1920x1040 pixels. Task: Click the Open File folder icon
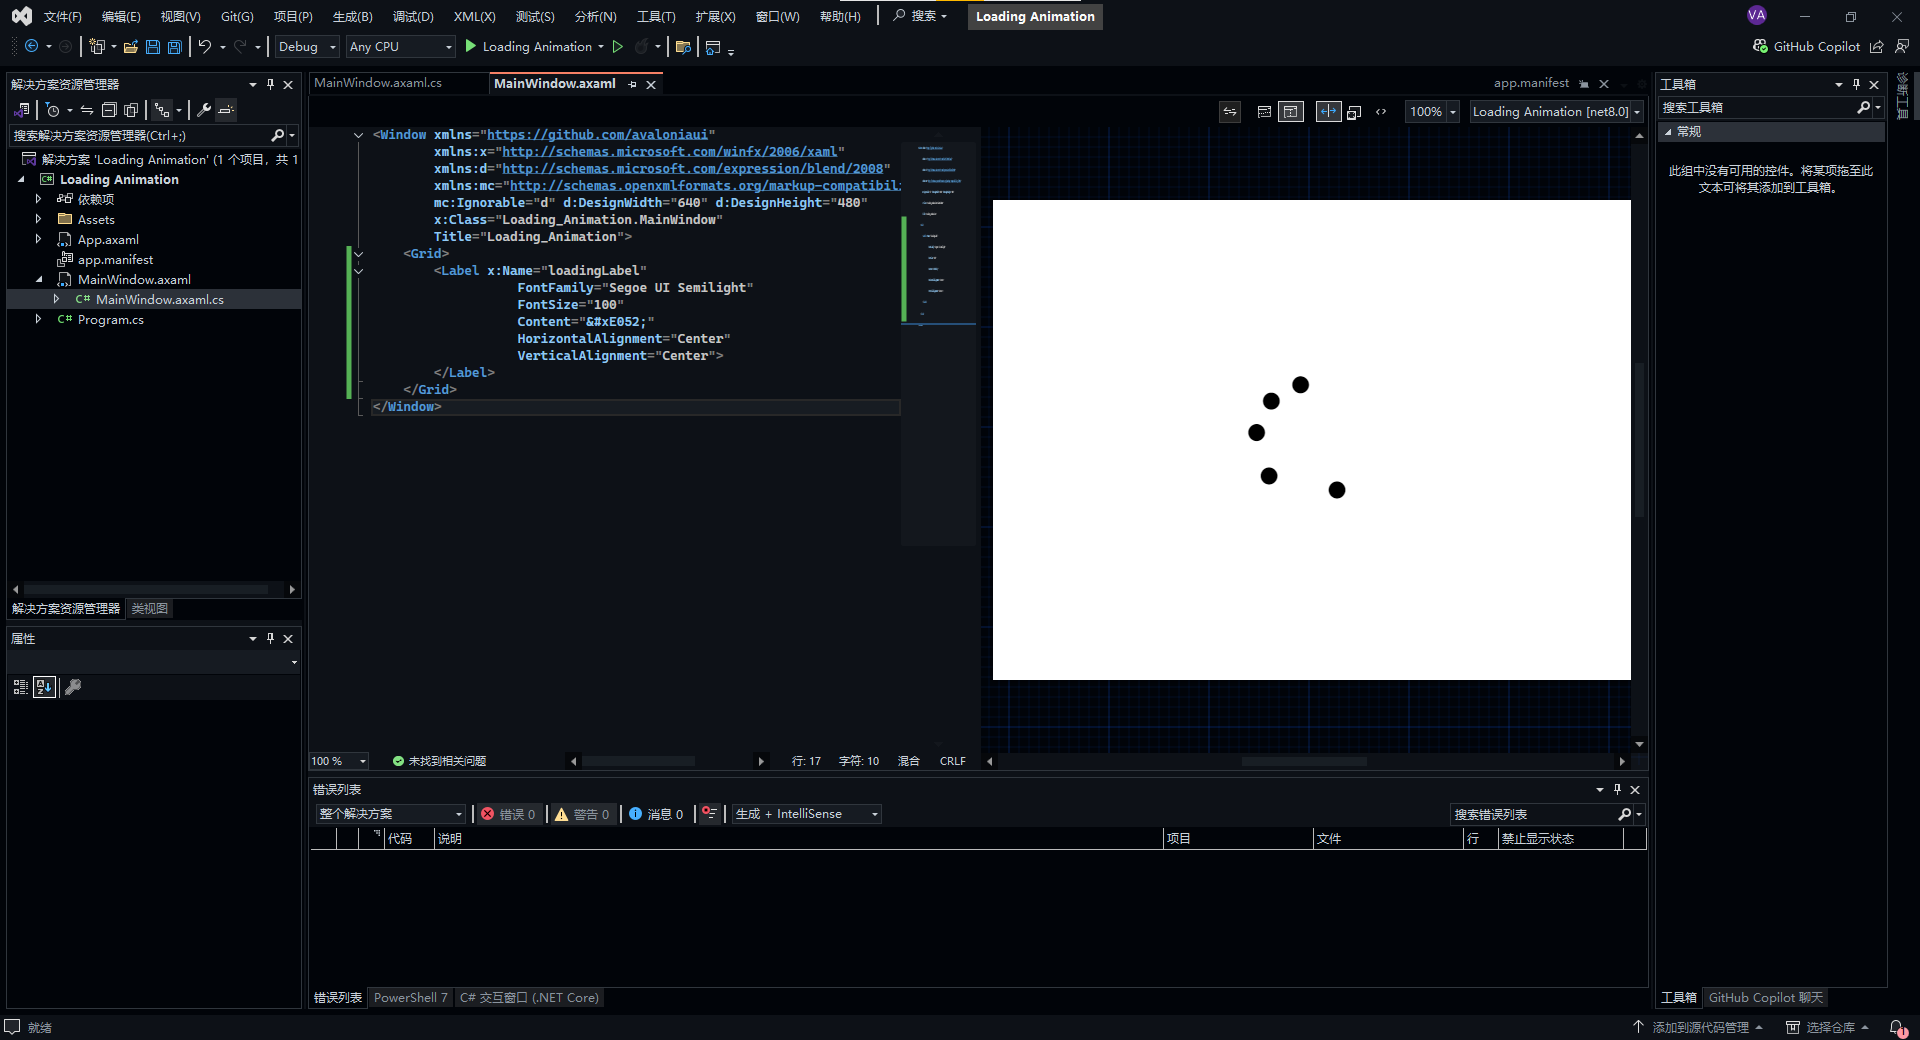coord(131,47)
